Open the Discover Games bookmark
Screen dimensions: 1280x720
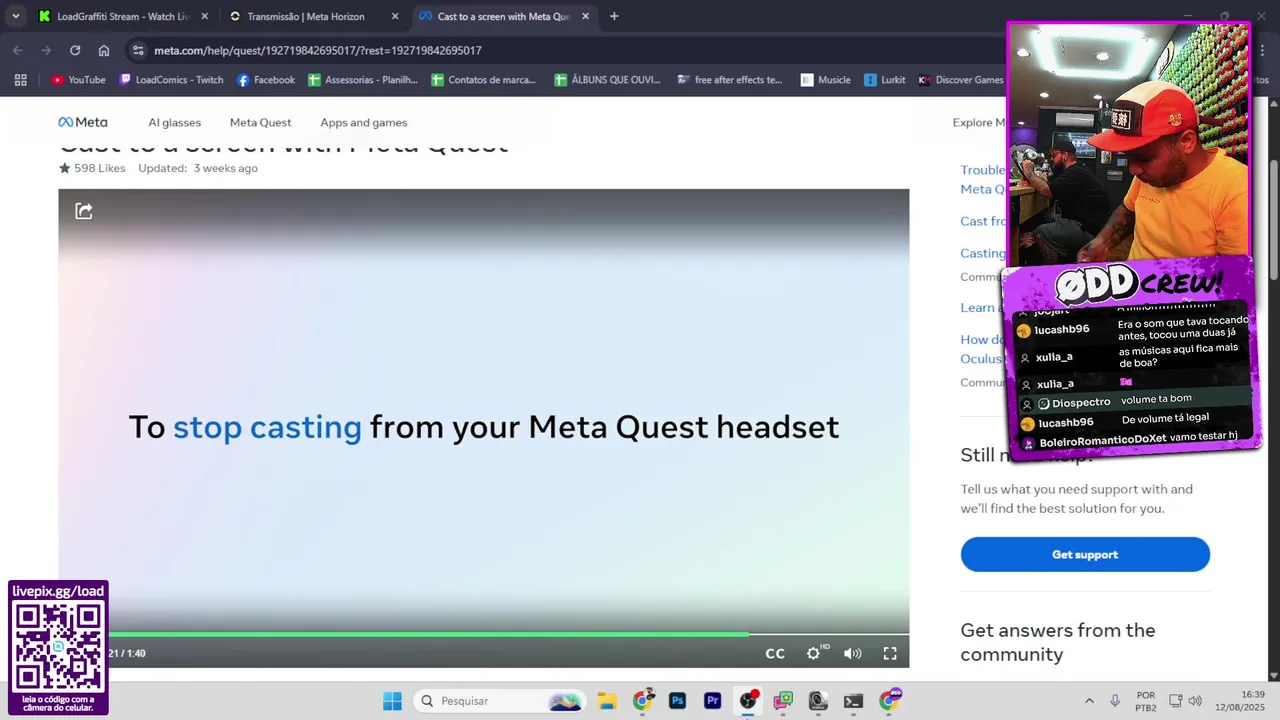point(961,80)
